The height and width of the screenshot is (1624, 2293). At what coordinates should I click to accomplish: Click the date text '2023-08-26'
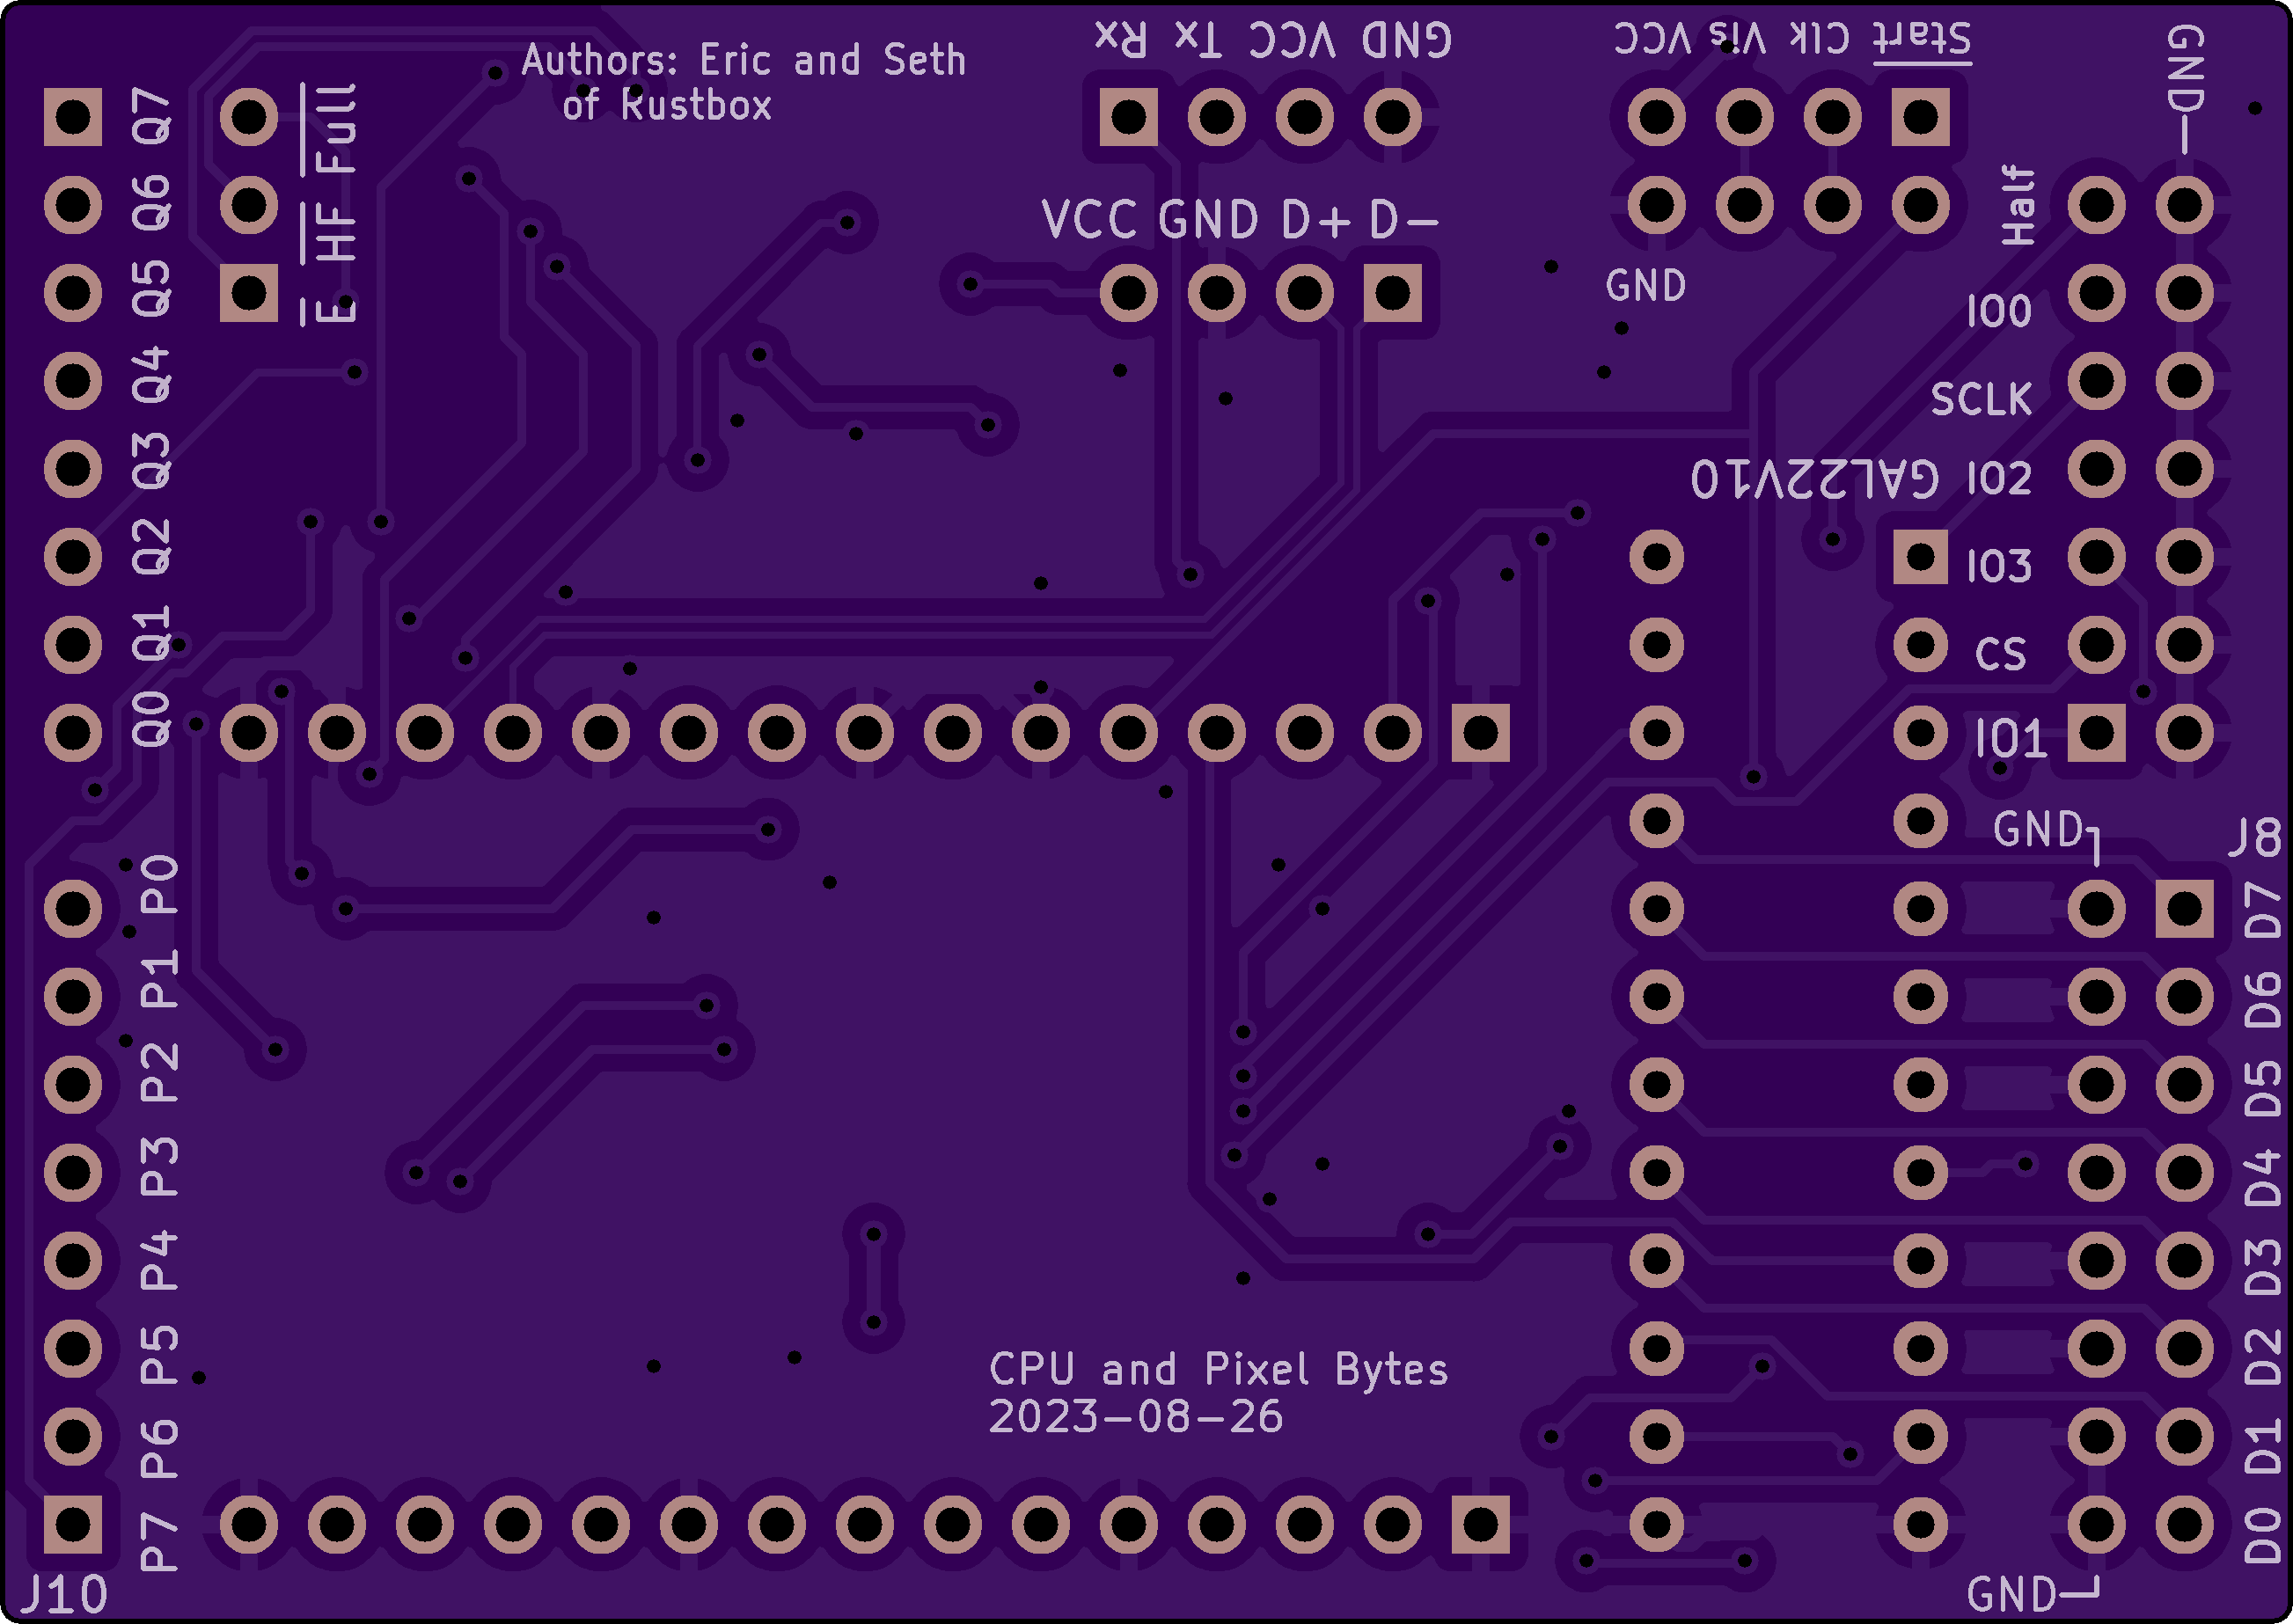pos(1135,1417)
